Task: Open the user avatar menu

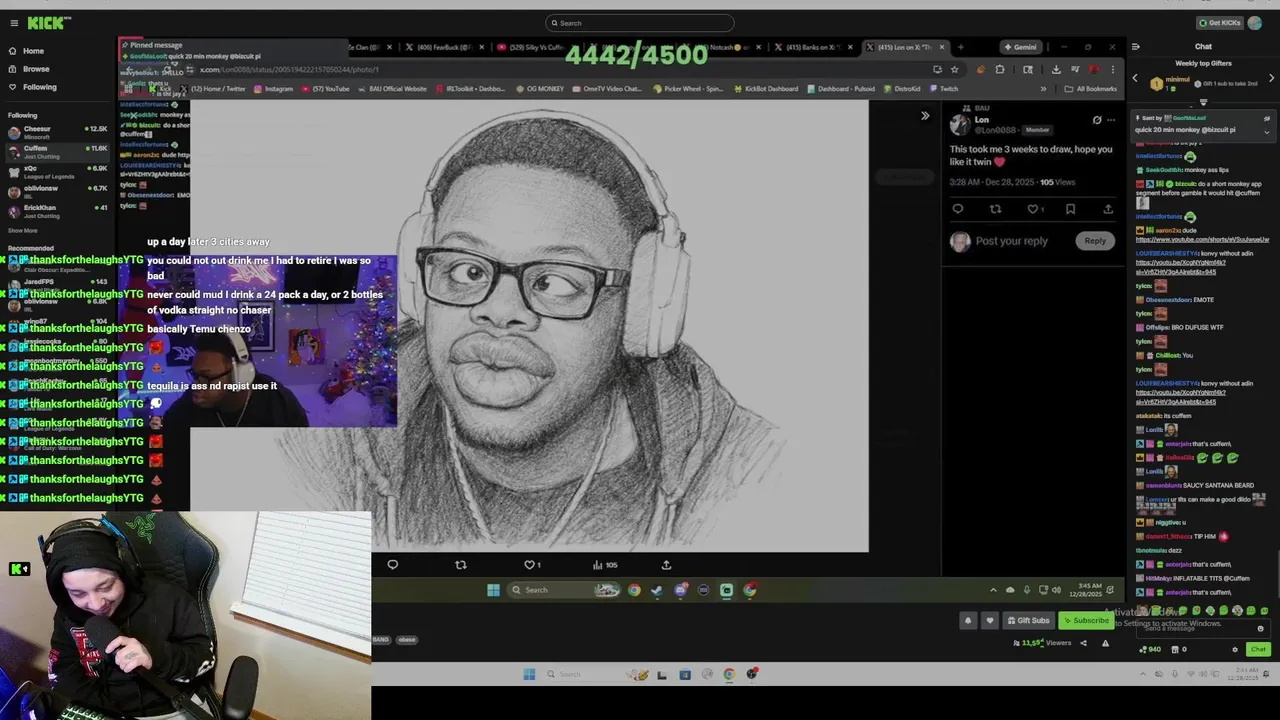Action: coord(1255,23)
